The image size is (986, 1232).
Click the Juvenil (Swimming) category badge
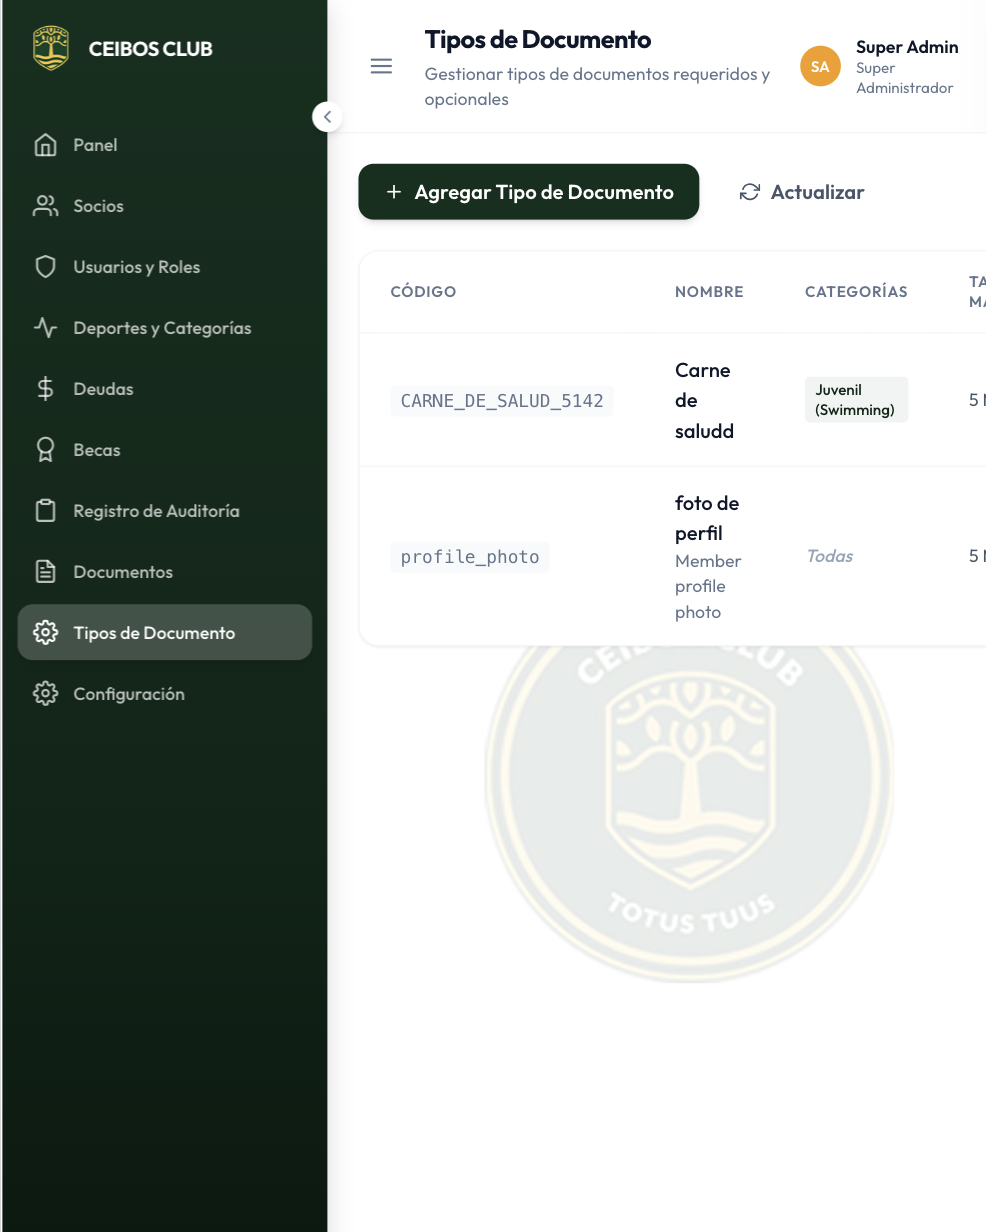(x=856, y=400)
